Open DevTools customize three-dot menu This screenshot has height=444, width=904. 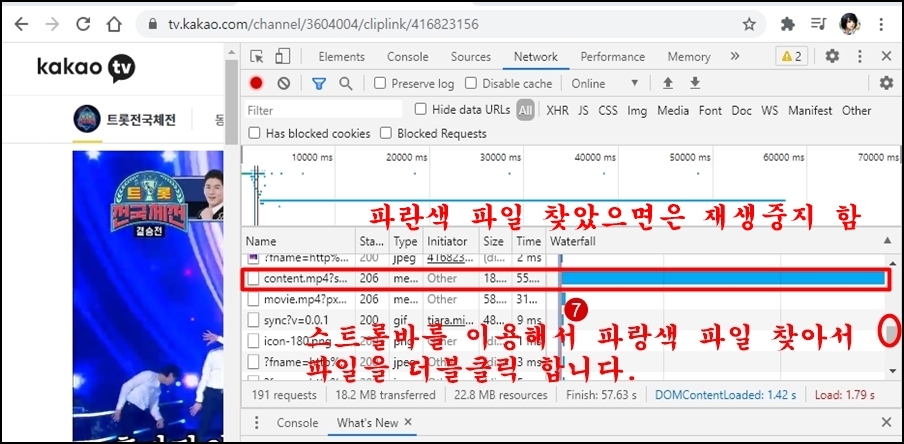(x=860, y=56)
